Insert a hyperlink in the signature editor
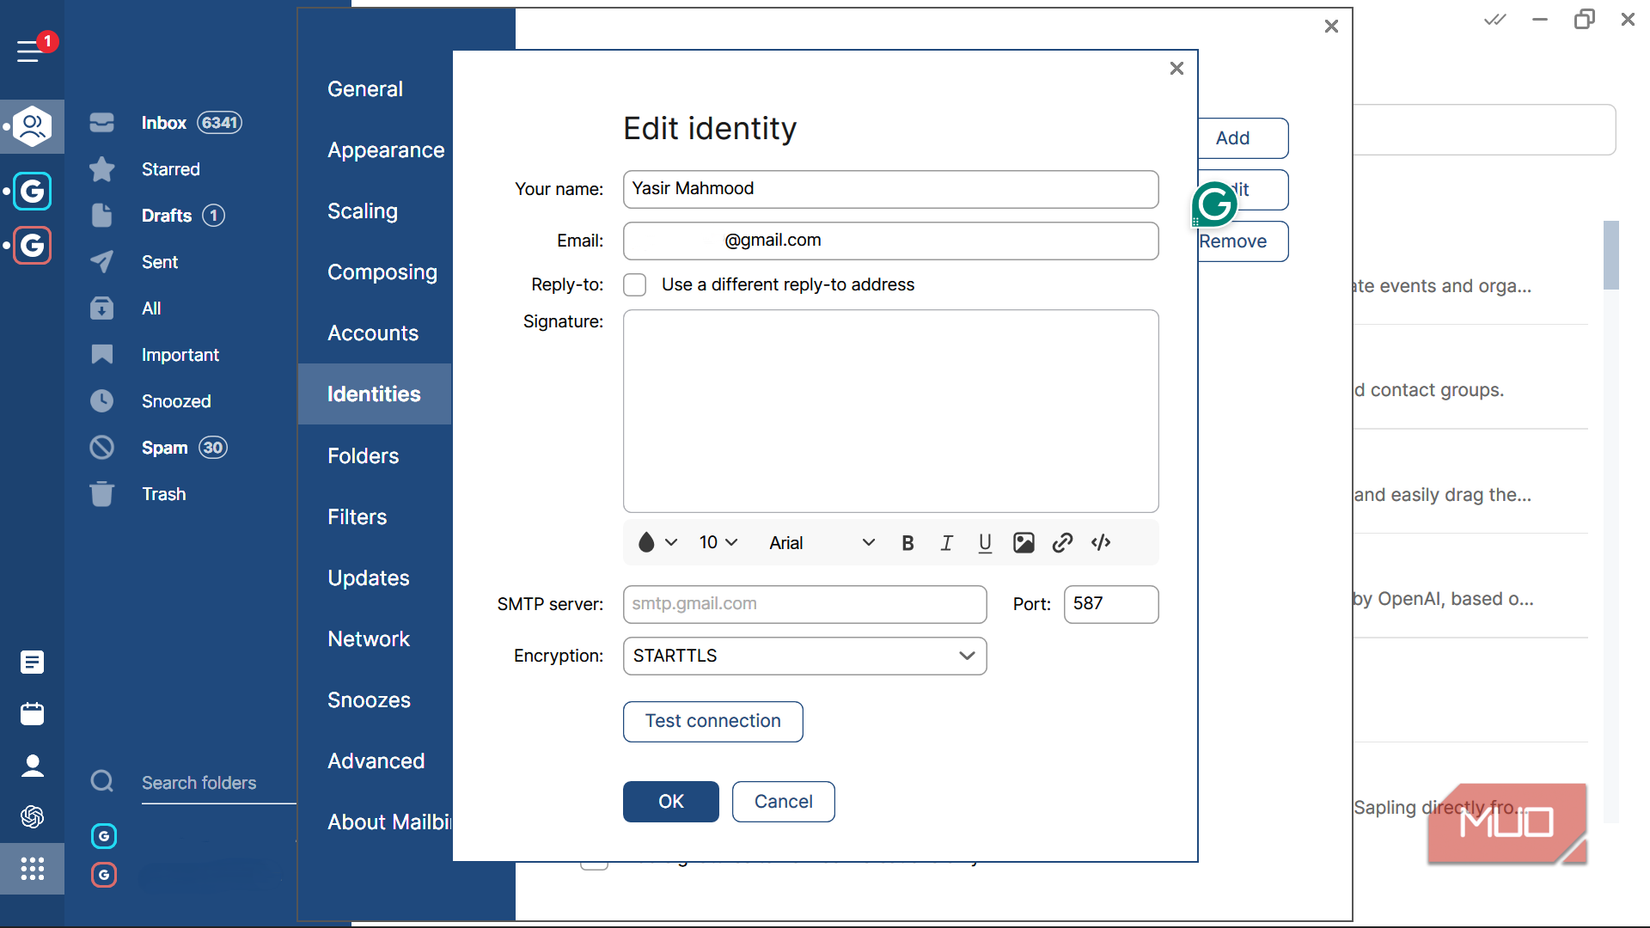This screenshot has width=1650, height=928. point(1062,542)
